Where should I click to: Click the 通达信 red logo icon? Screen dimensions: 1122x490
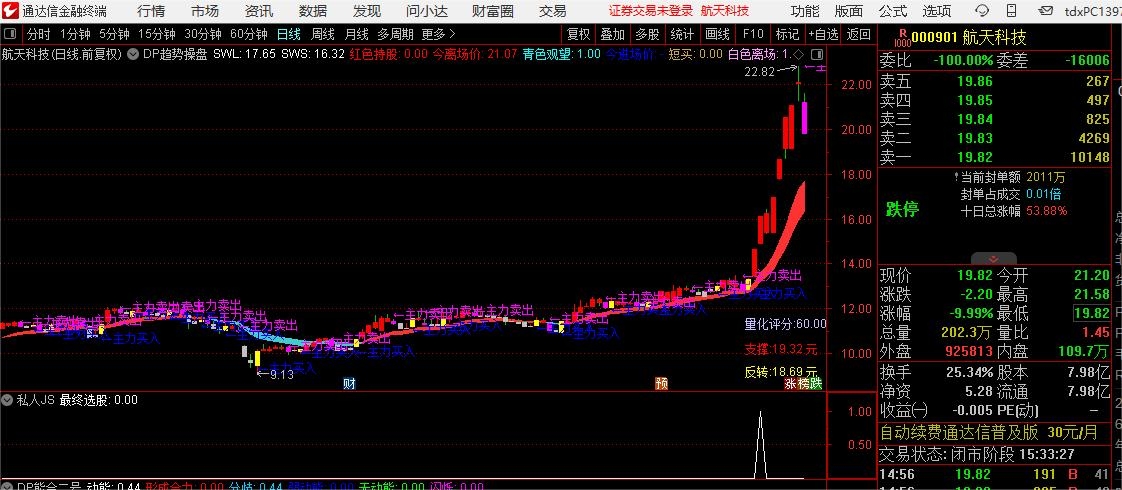tap(10, 11)
